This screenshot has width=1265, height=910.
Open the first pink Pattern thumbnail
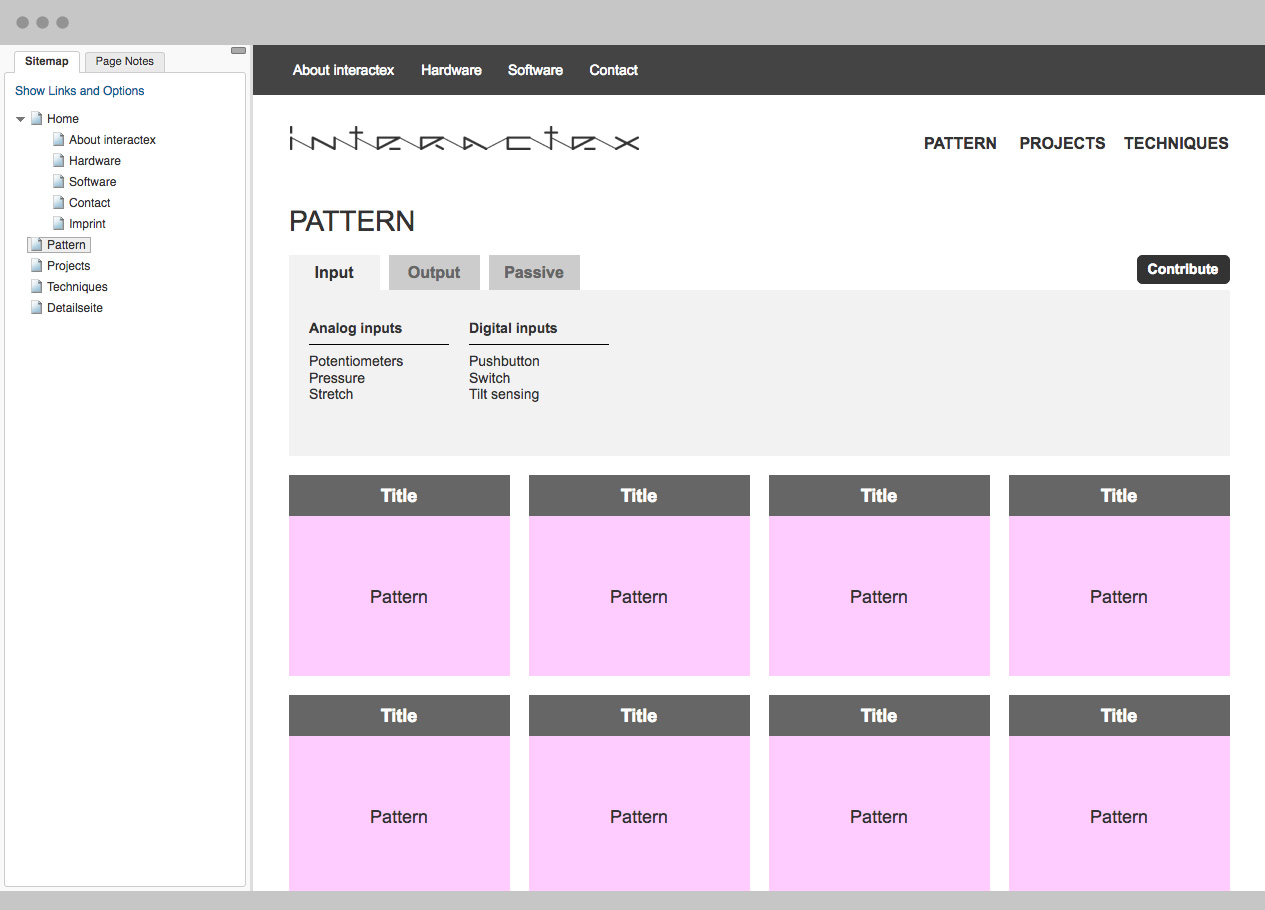coord(399,596)
